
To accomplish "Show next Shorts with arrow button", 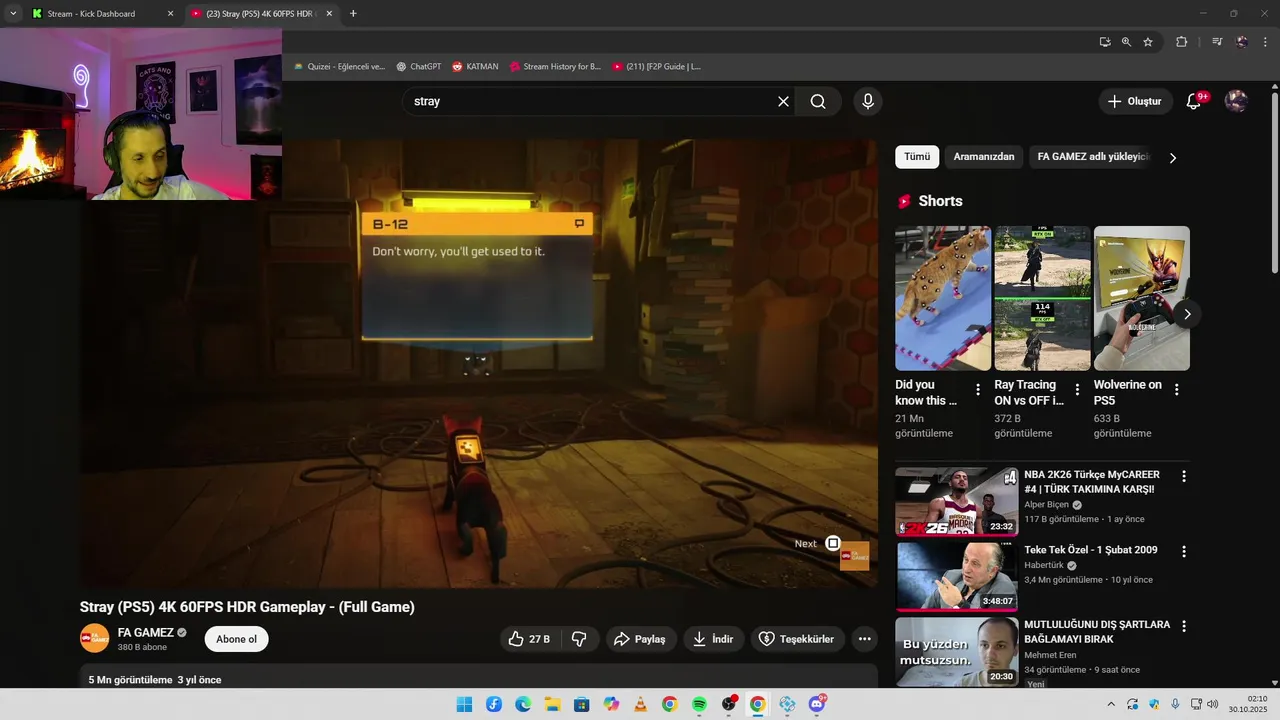I will (1187, 314).
